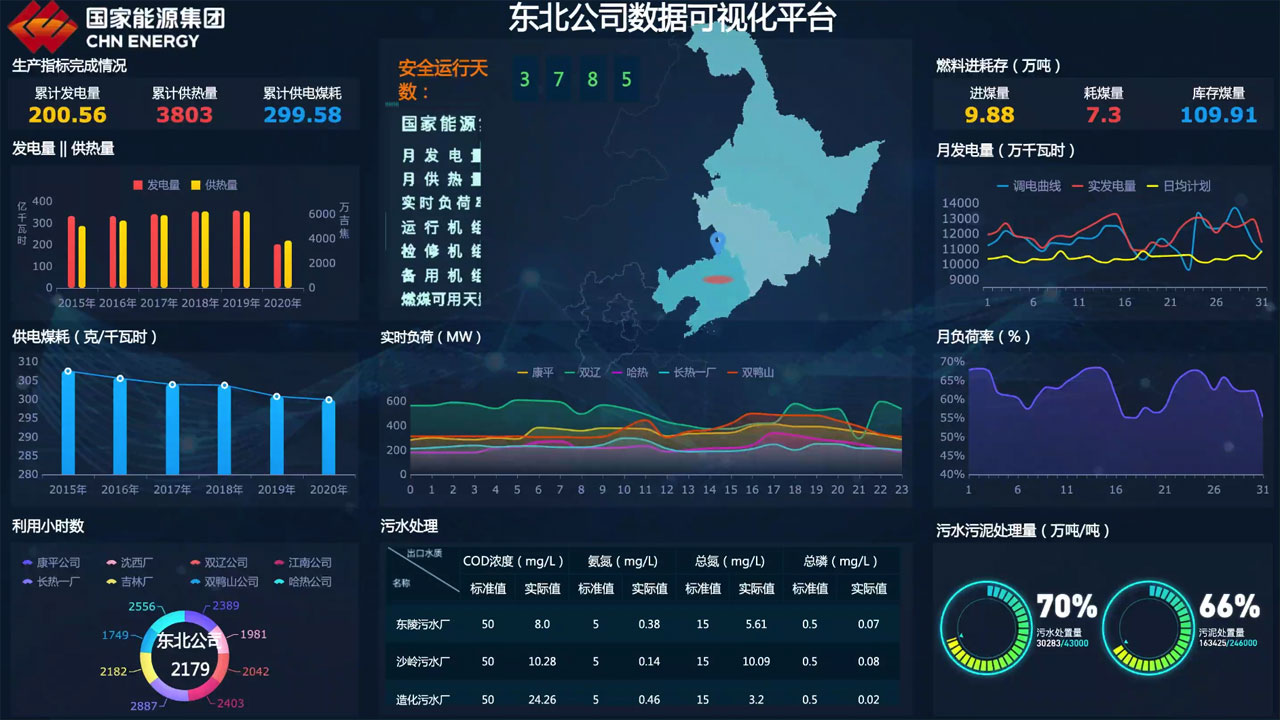Toggle 发电量 series in bar chart legend

pos(157,185)
